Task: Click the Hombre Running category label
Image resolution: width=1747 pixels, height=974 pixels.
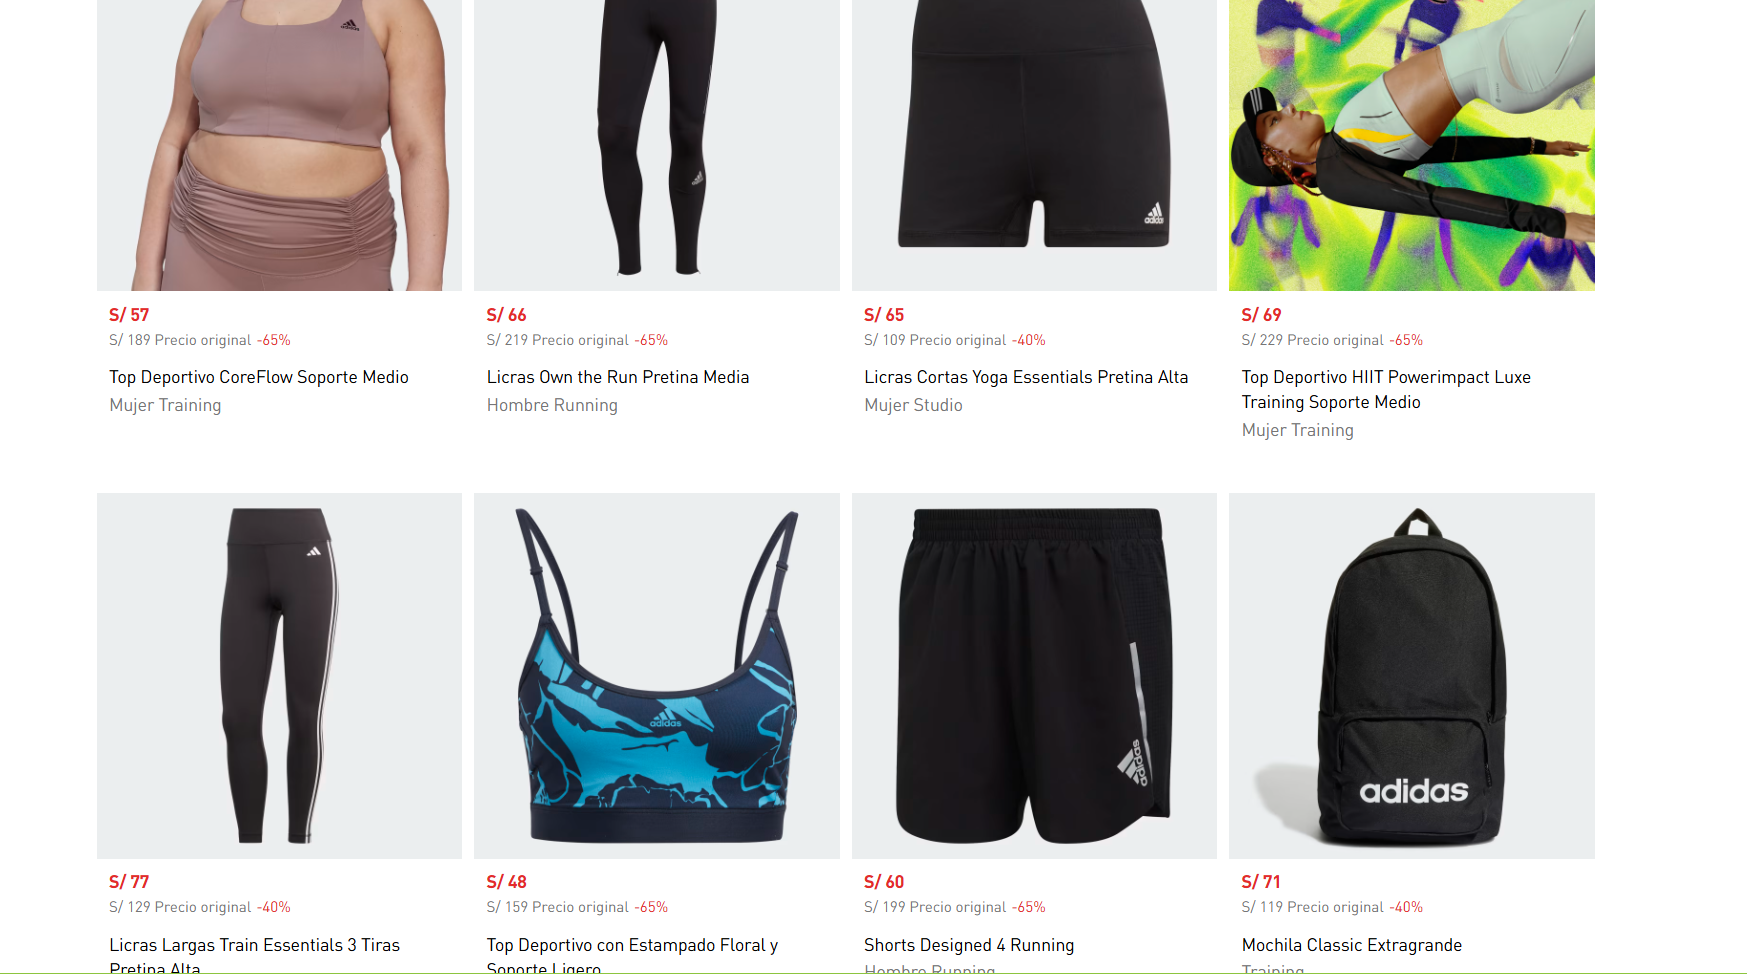Action: 552,405
